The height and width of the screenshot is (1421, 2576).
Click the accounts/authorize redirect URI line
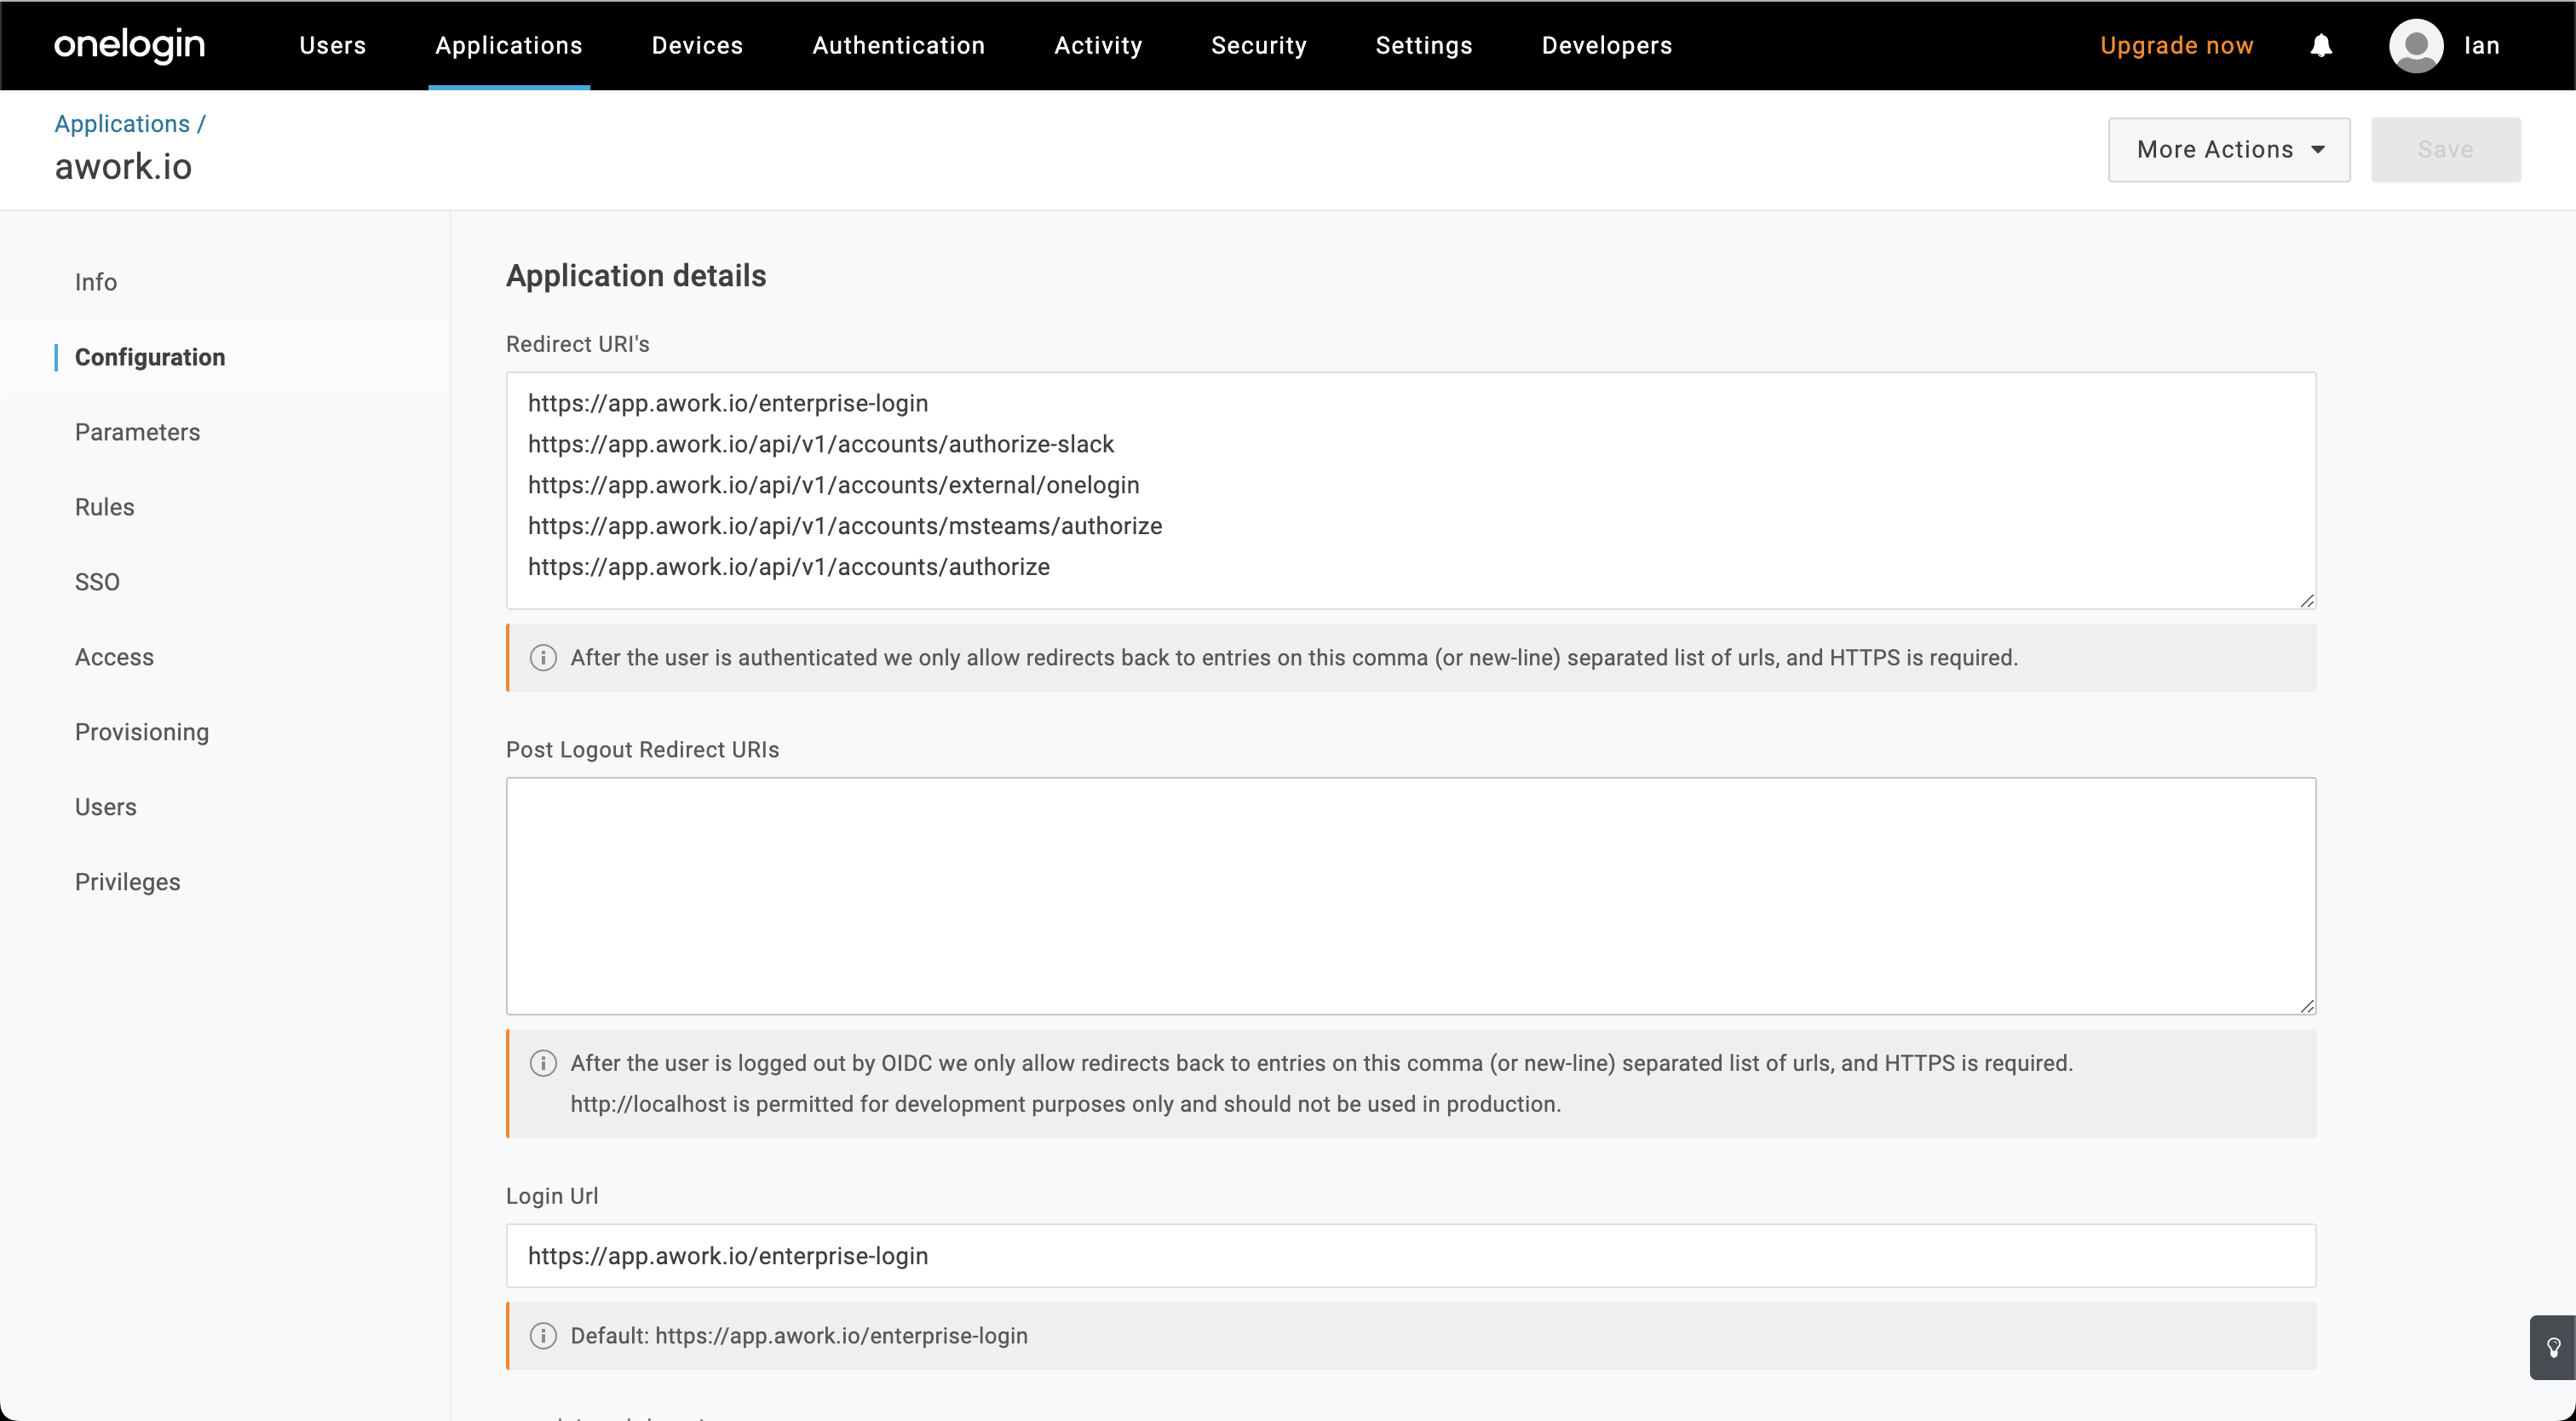point(789,567)
